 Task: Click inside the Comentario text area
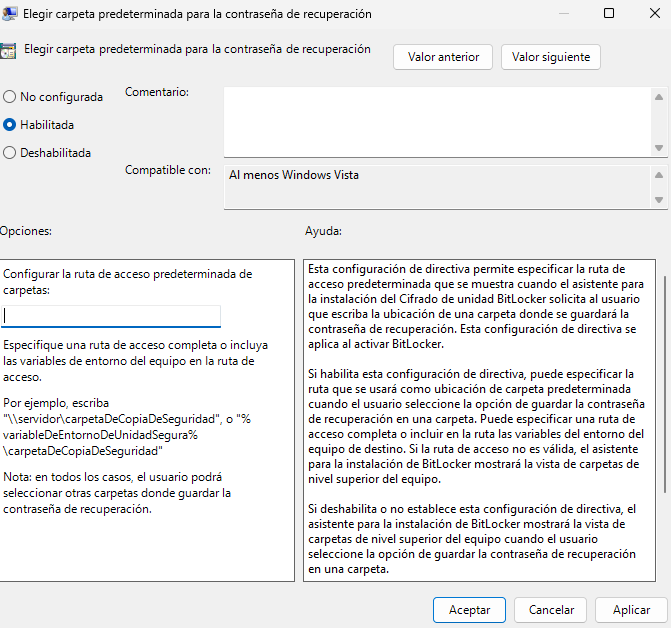pos(435,120)
